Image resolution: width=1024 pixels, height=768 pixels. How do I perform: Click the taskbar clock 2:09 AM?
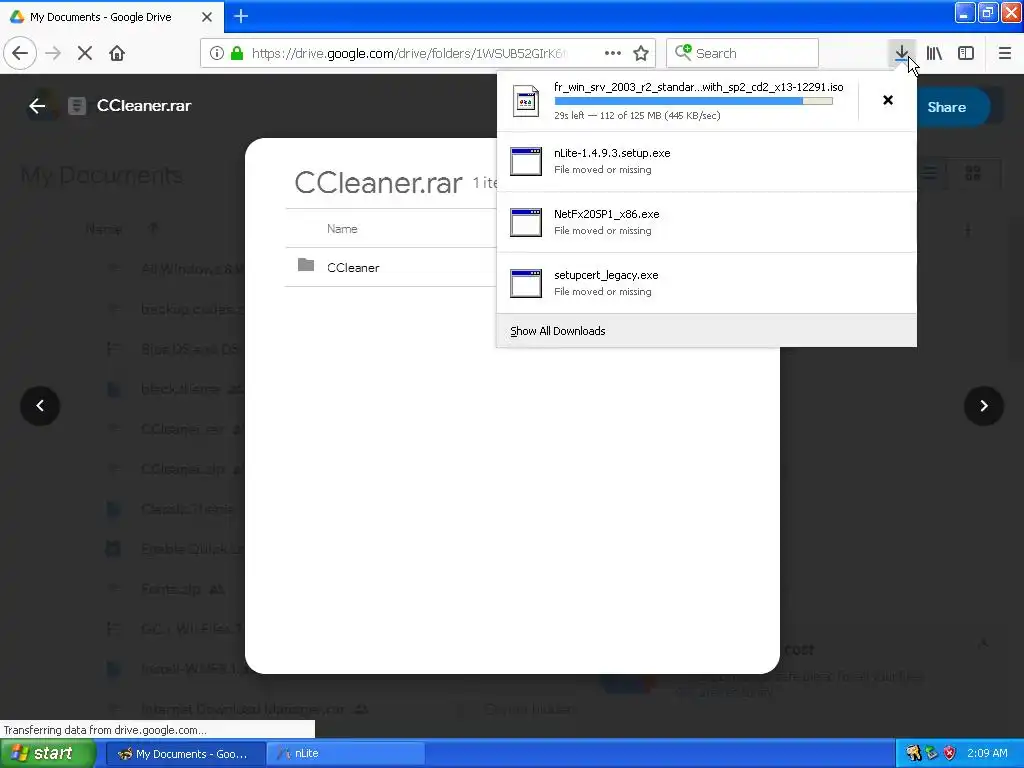(x=987, y=753)
